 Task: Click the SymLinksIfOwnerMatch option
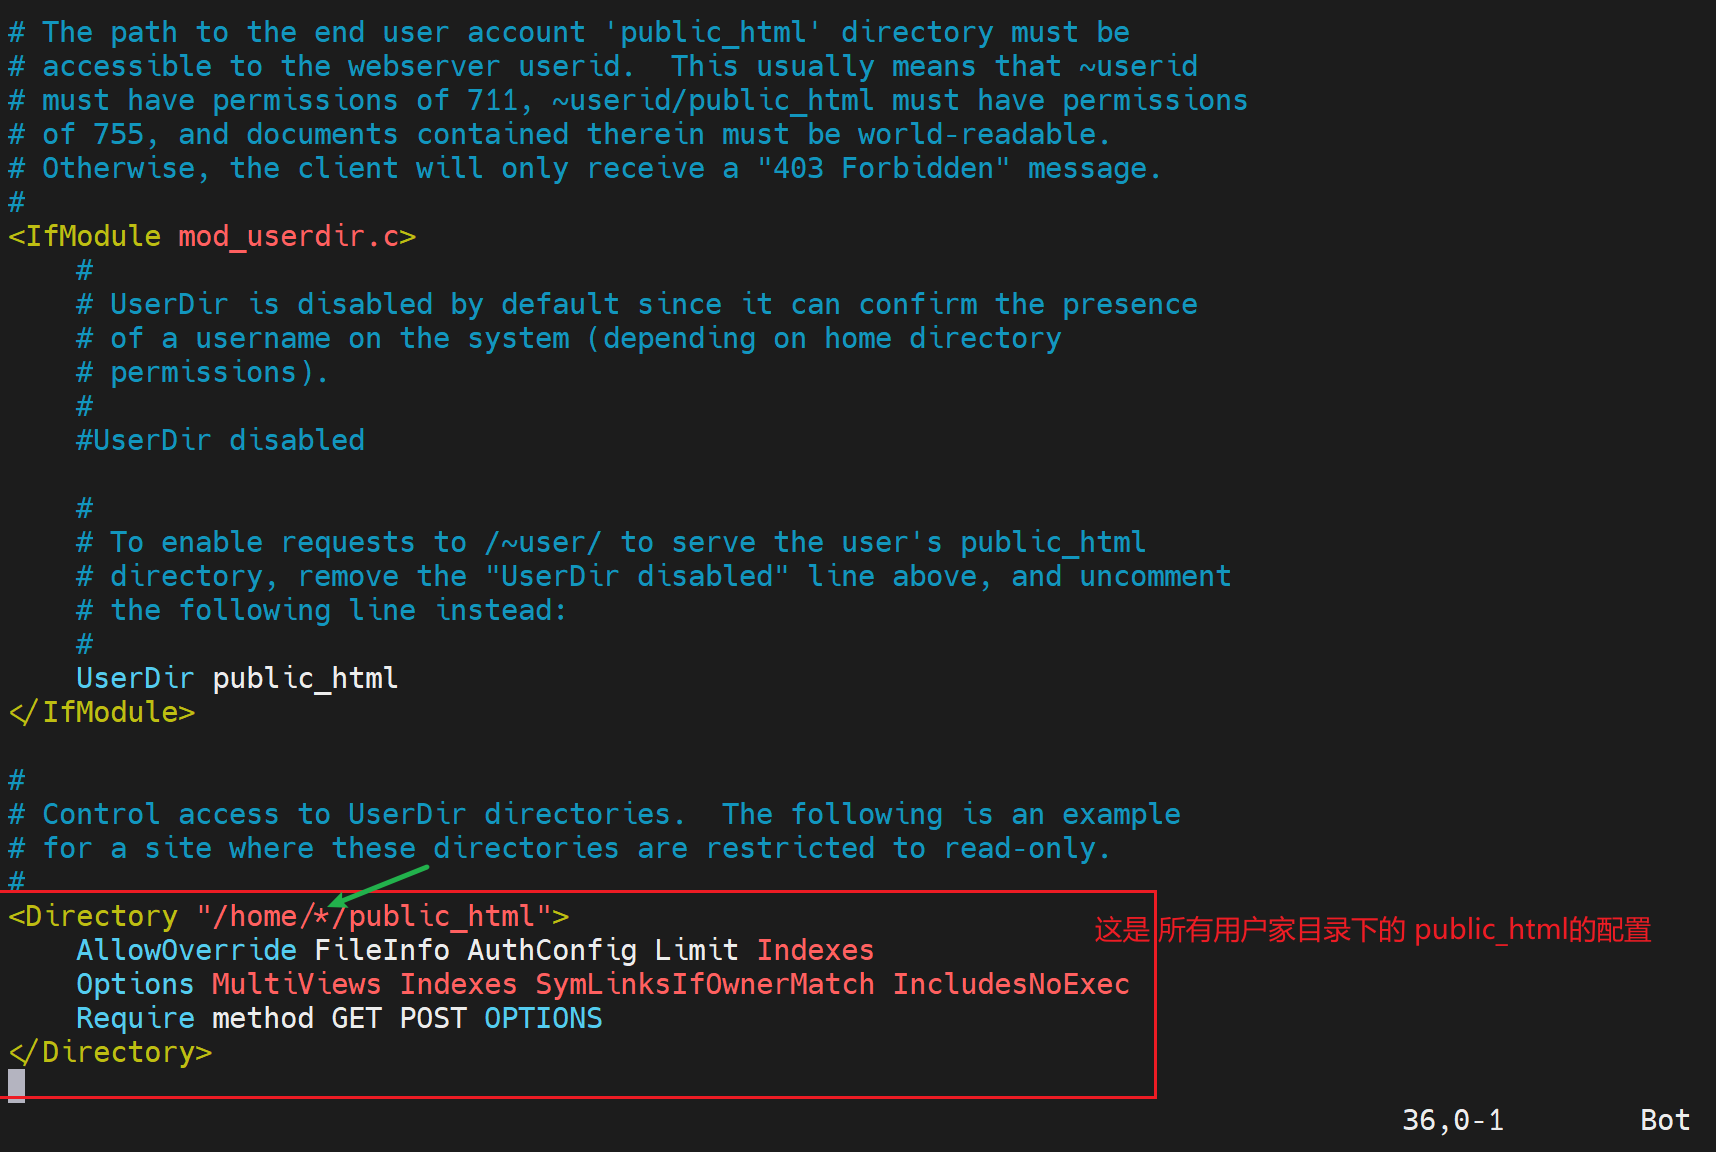[704, 985]
